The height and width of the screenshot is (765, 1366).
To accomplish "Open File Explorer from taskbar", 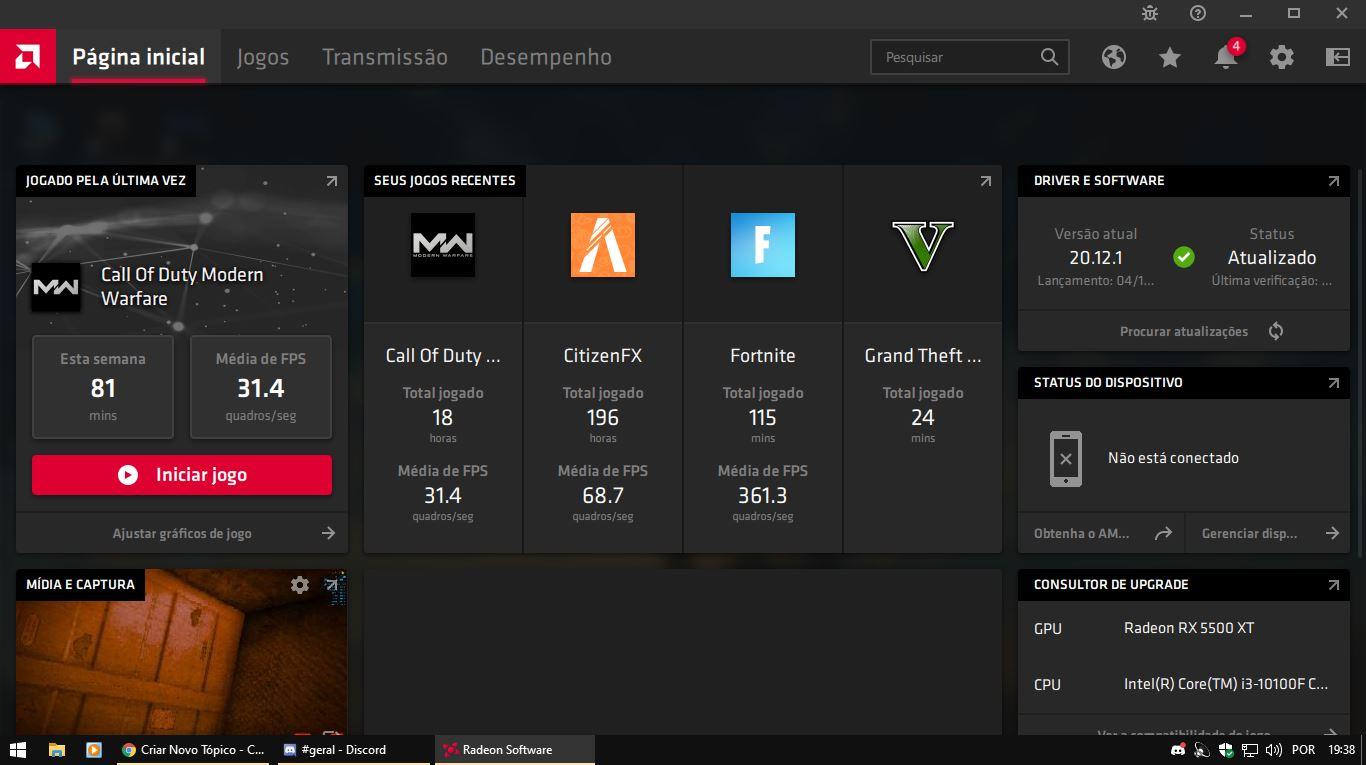I will tap(57, 749).
